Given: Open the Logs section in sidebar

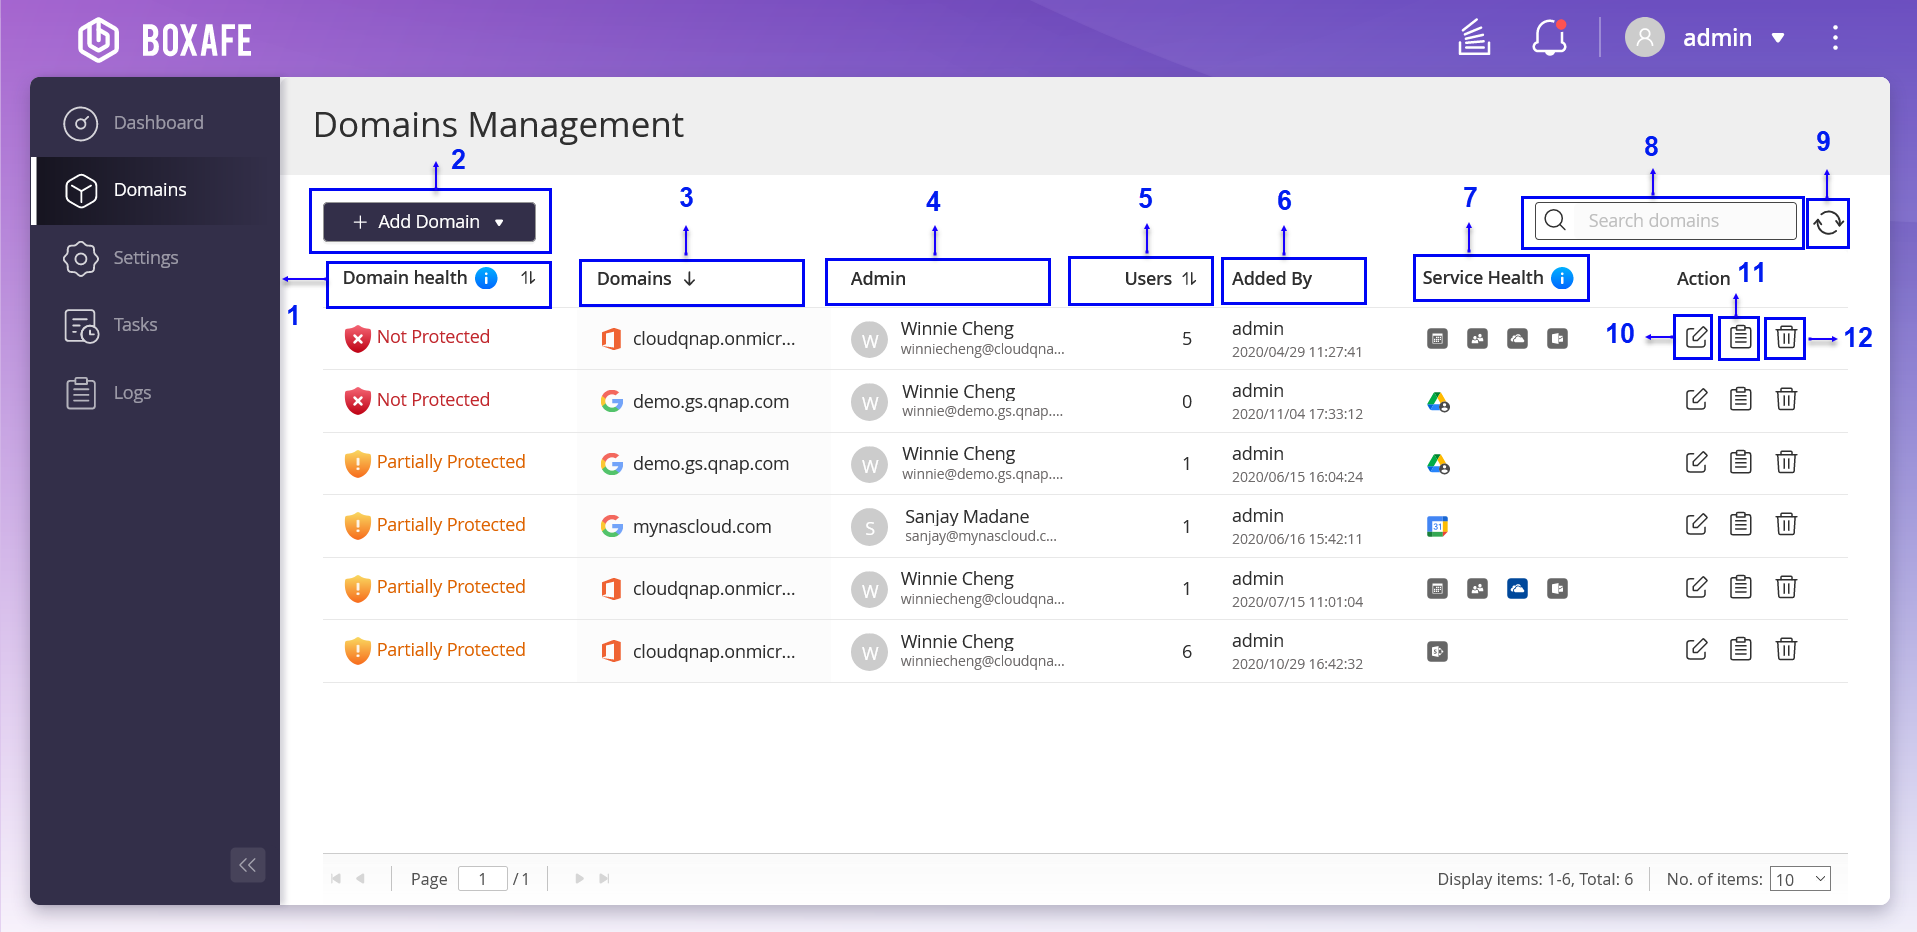Looking at the screenshot, I should pyautogui.click(x=132, y=393).
